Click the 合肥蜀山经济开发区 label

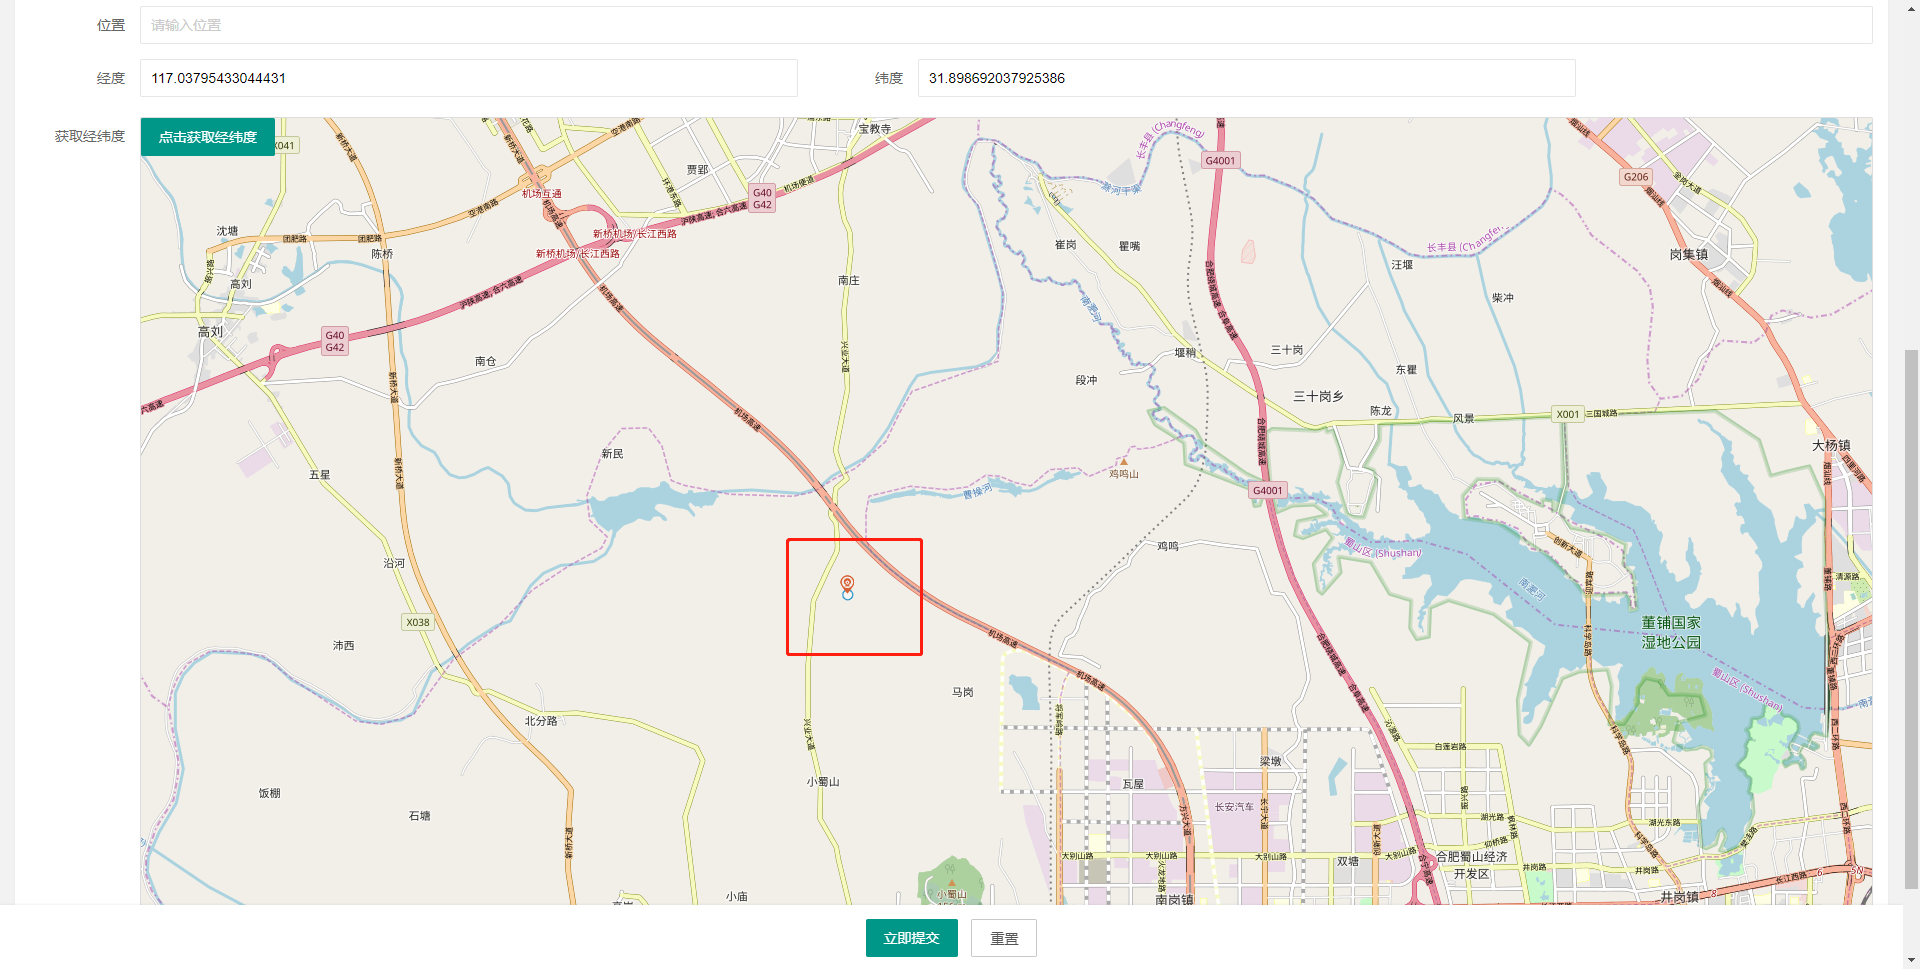click(1471, 865)
